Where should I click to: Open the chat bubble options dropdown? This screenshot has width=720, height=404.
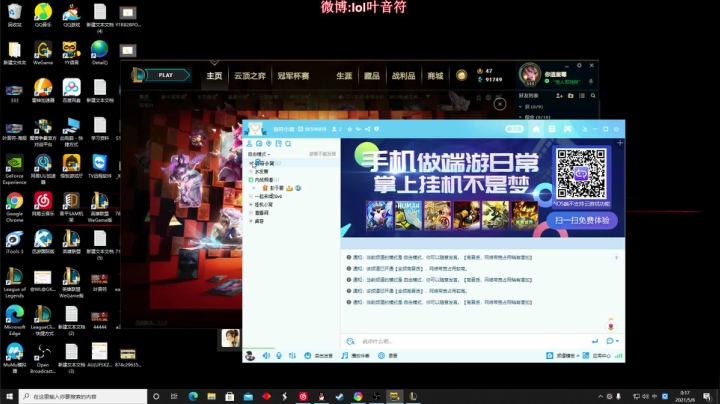613,341
